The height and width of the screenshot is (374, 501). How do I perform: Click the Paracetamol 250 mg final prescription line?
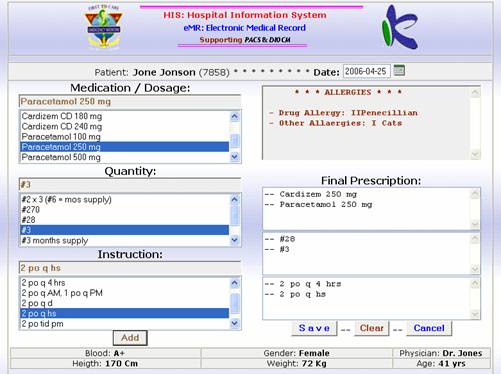[x=318, y=204]
